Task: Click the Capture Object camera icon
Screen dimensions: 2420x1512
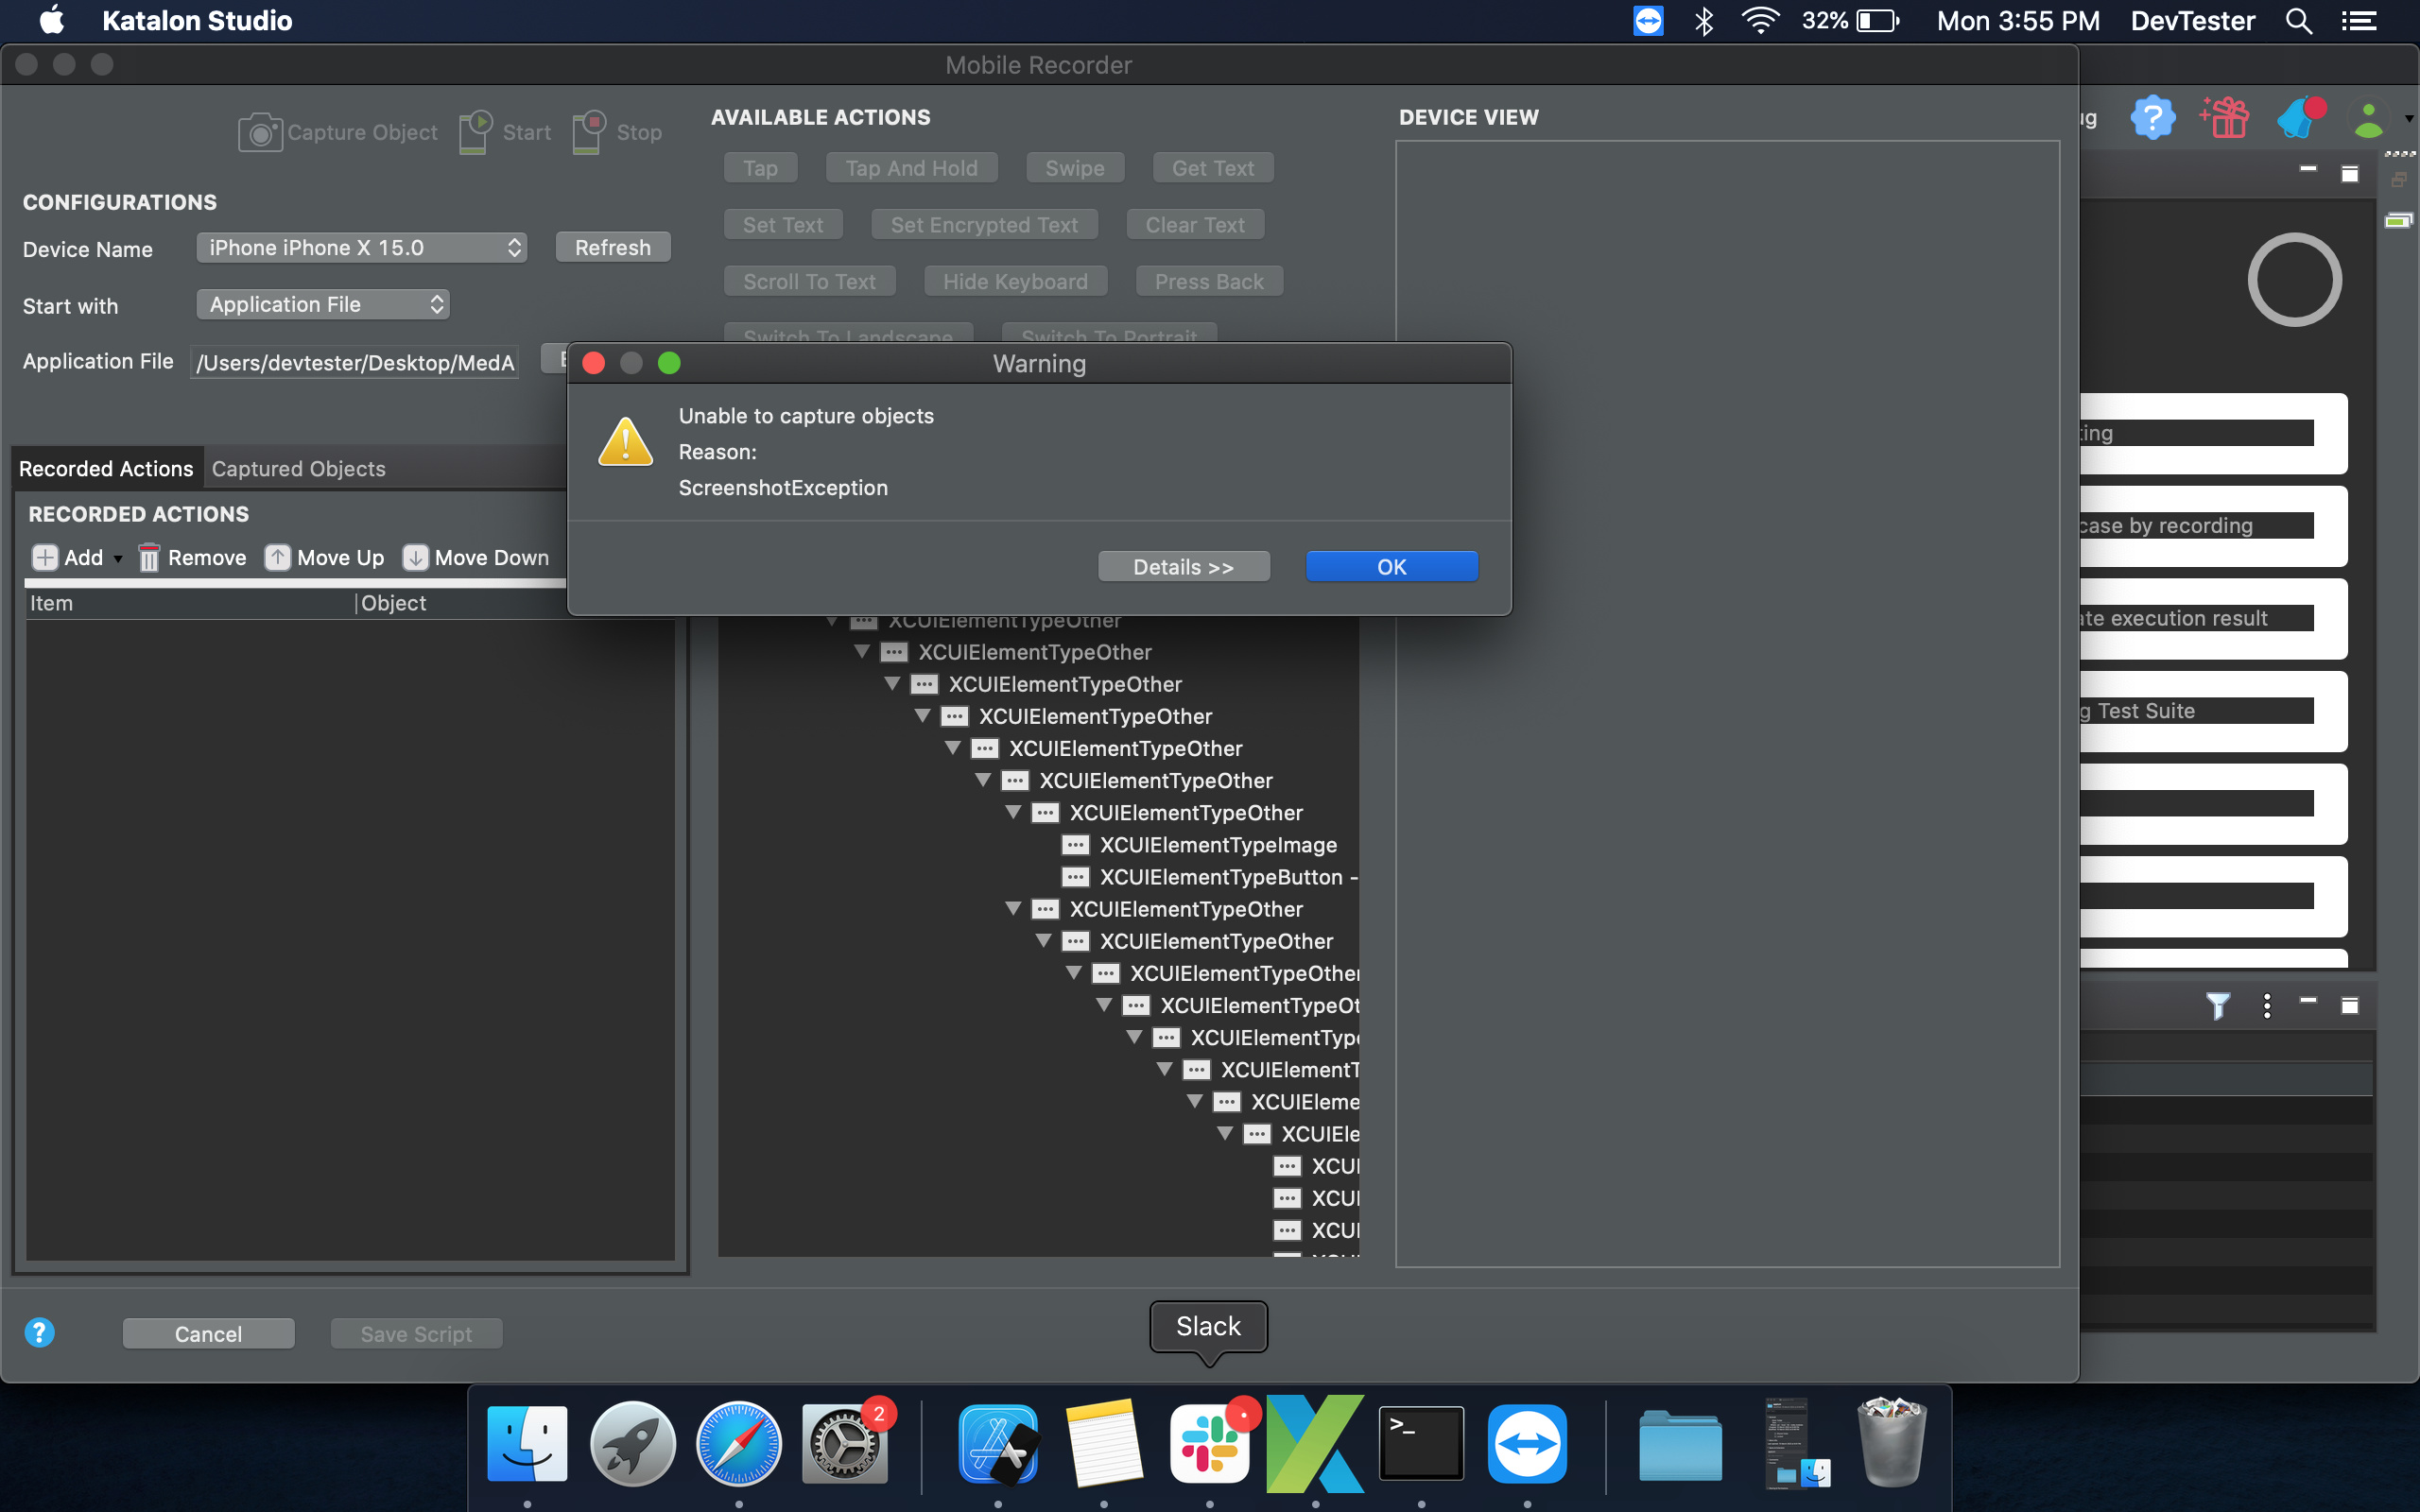Action: coord(260,132)
